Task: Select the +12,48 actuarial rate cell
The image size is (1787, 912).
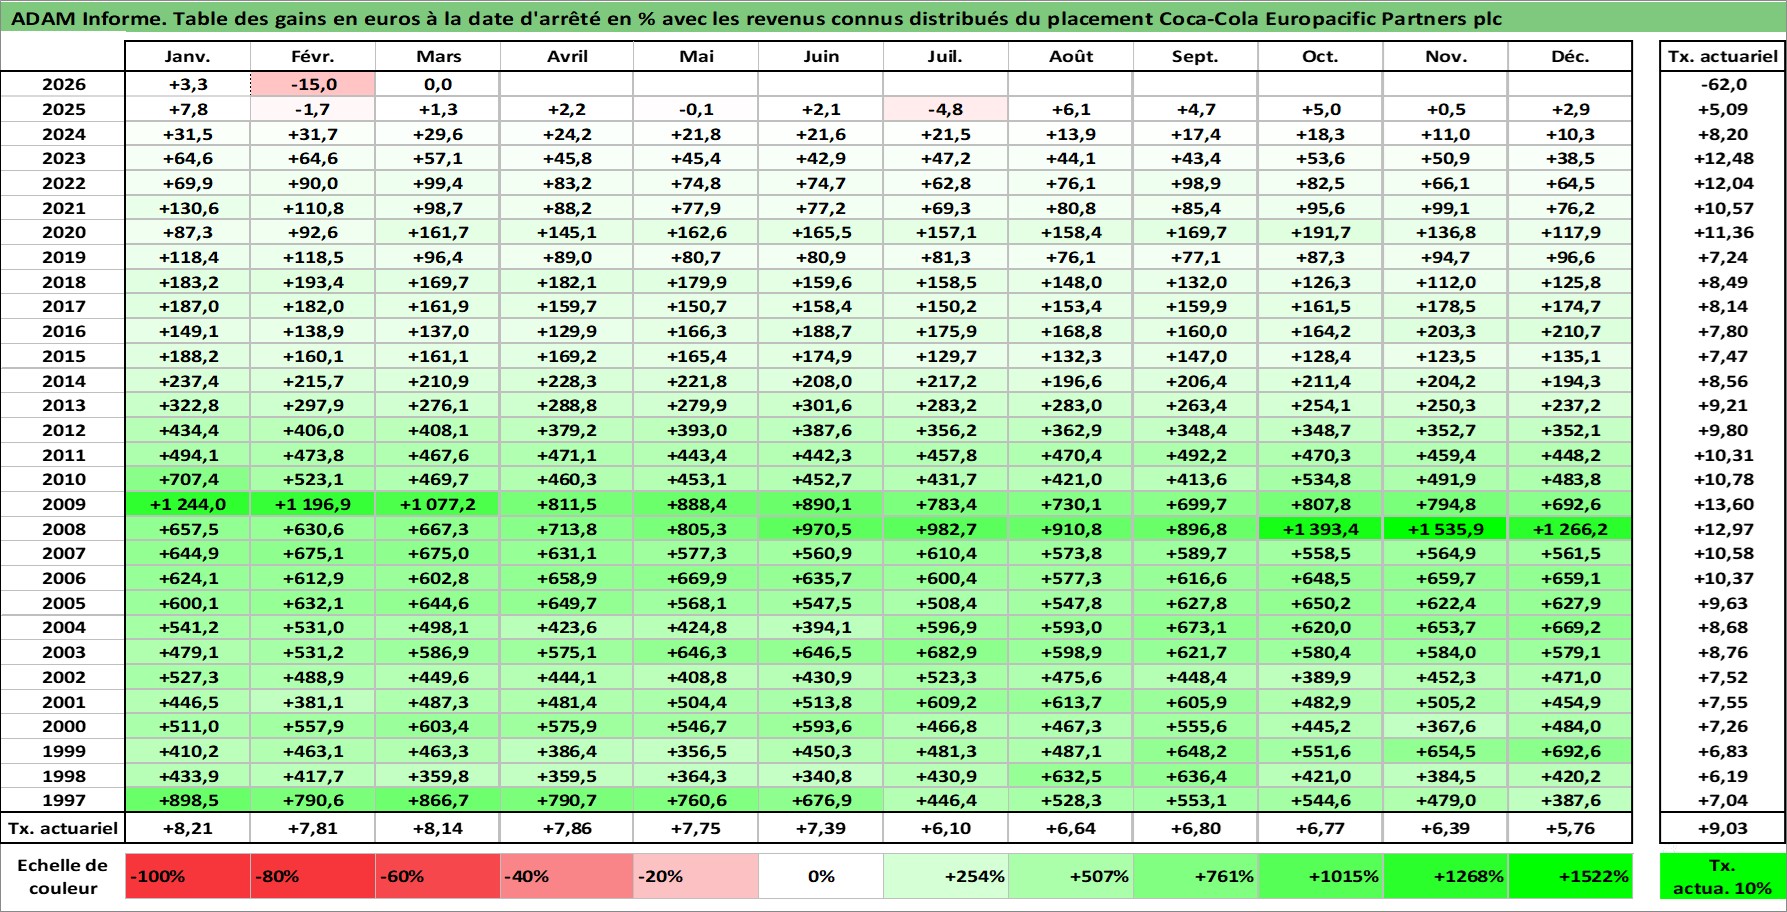Action: pos(1722,158)
